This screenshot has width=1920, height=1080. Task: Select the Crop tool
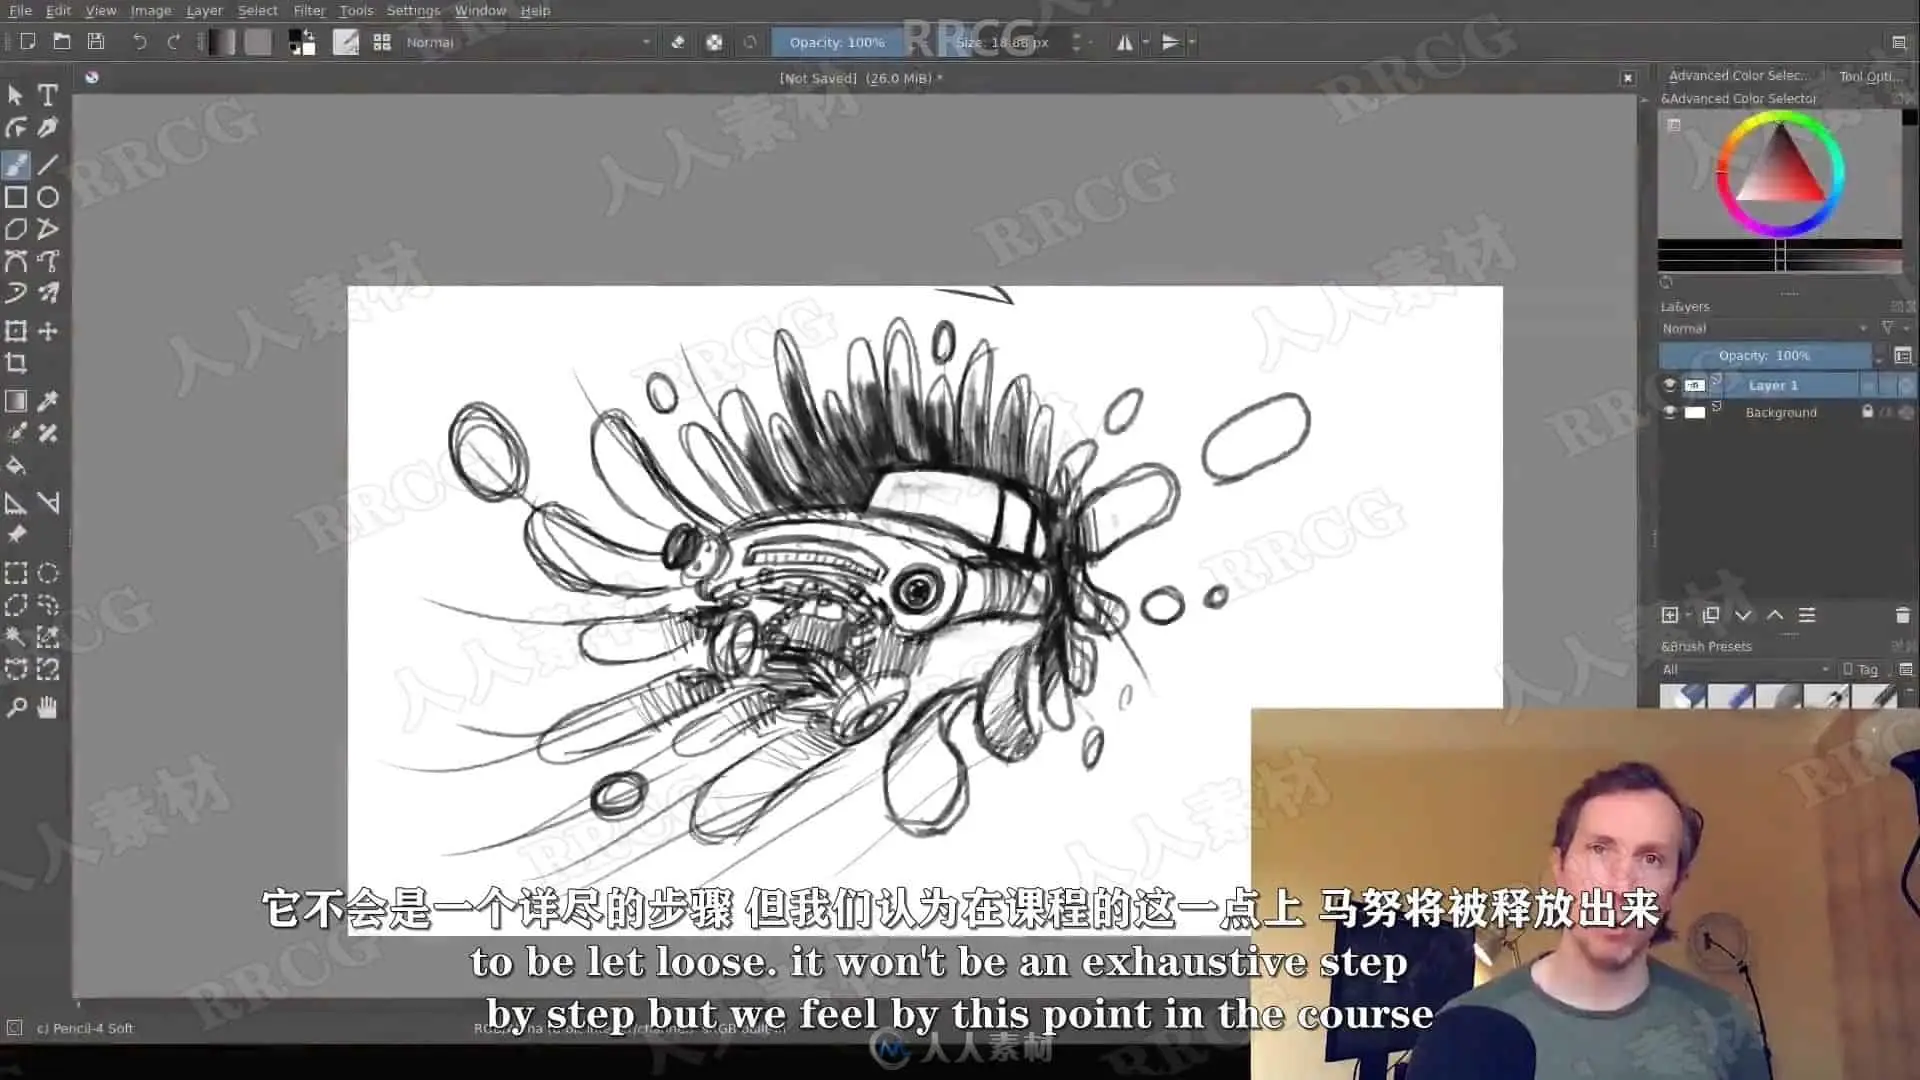(x=16, y=363)
